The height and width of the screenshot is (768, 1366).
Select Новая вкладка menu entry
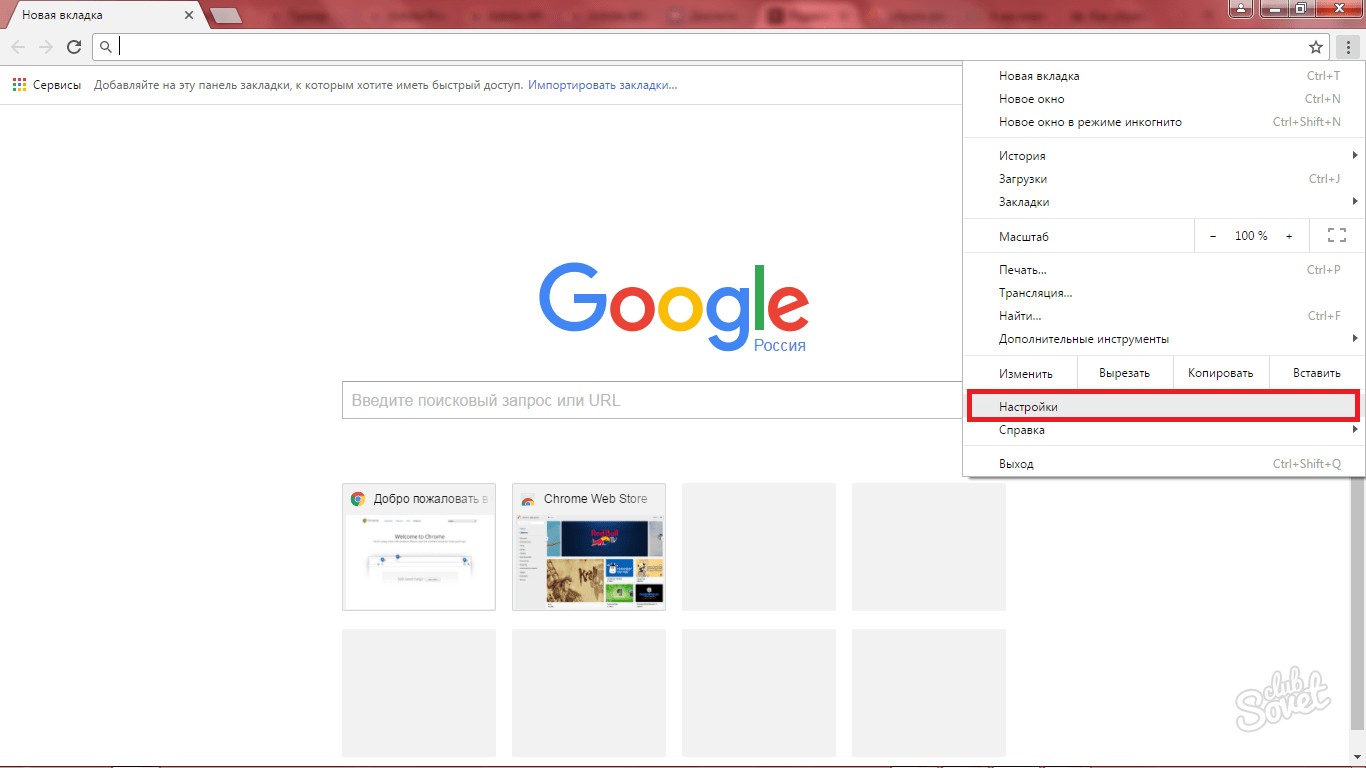click(x=1164, y=76)
